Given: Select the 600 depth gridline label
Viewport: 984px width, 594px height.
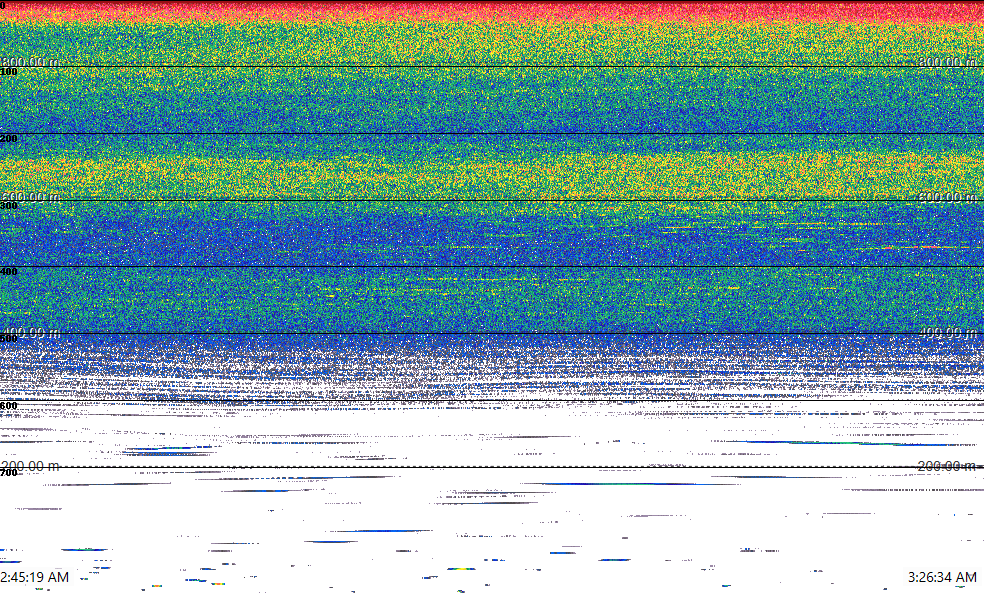Looking at the screenshot, I should [x=9, y=406].
